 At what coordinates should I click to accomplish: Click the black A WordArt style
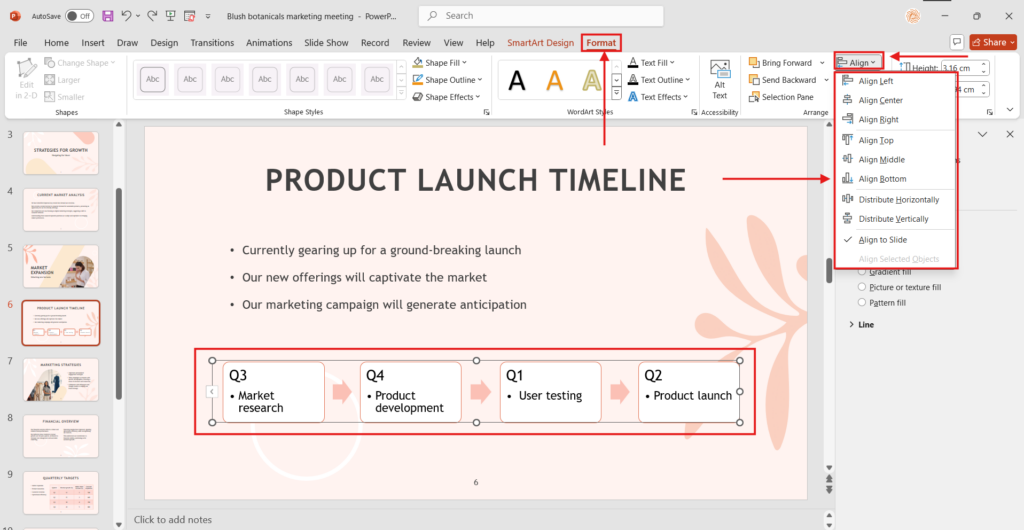pyautogui.click(x=517, y=81)
